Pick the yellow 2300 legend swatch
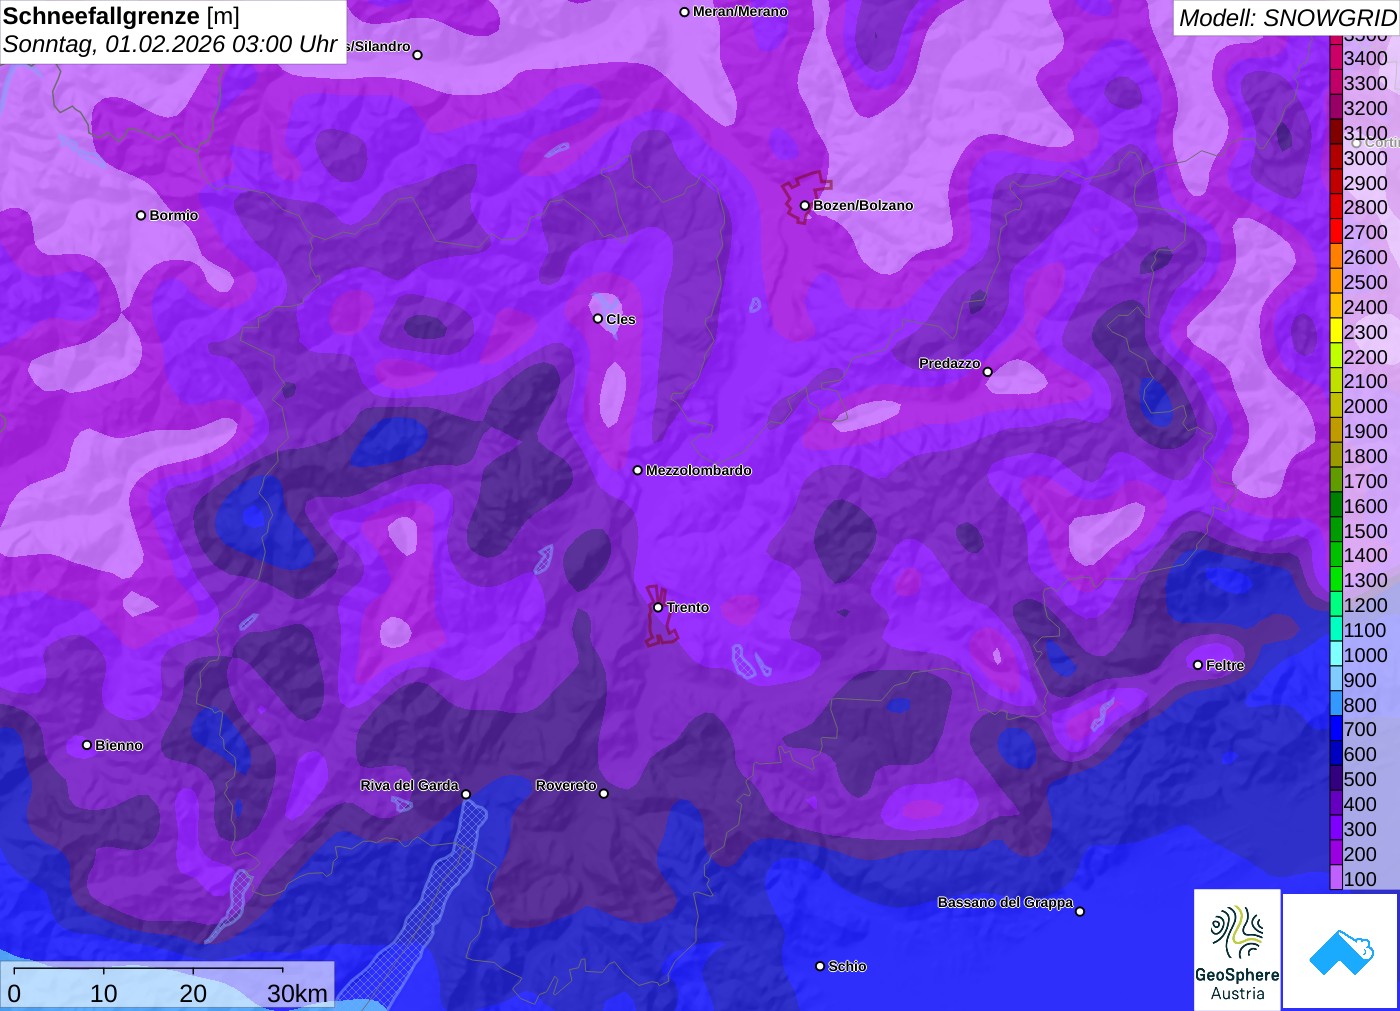This screenshot has width=1400, height=1011. 1336,331
